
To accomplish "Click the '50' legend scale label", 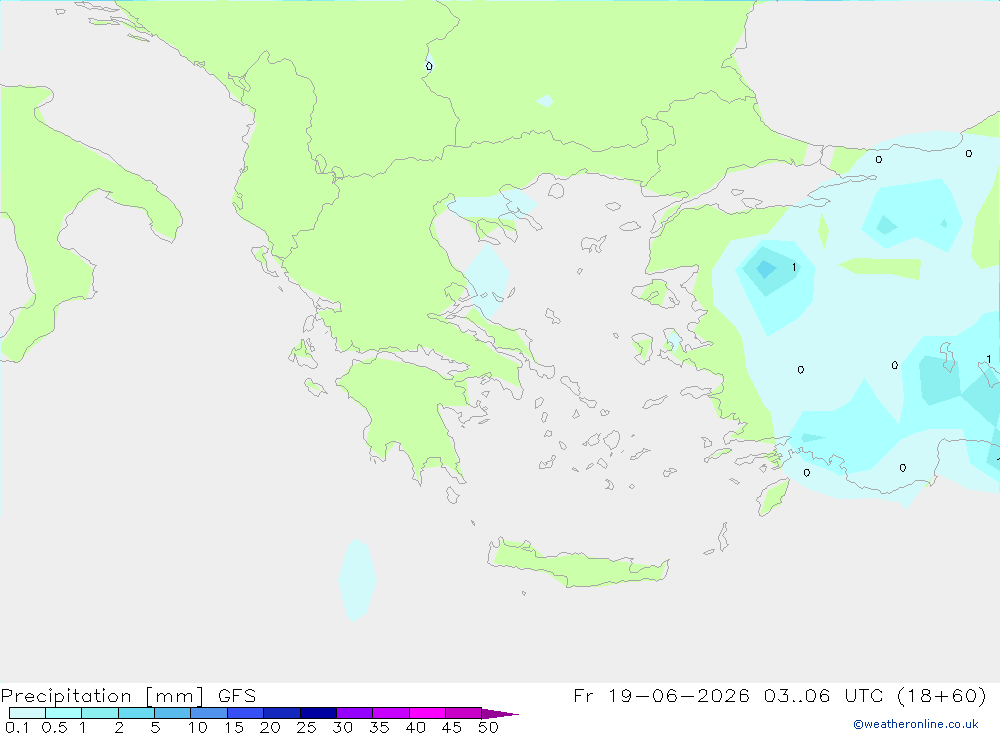I will coord(488,727).
